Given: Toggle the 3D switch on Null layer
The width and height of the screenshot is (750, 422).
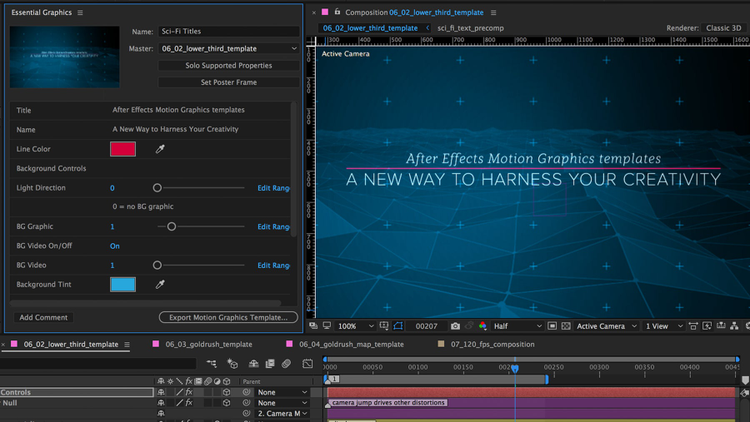Looking at the screenshot, I should 226,403.
